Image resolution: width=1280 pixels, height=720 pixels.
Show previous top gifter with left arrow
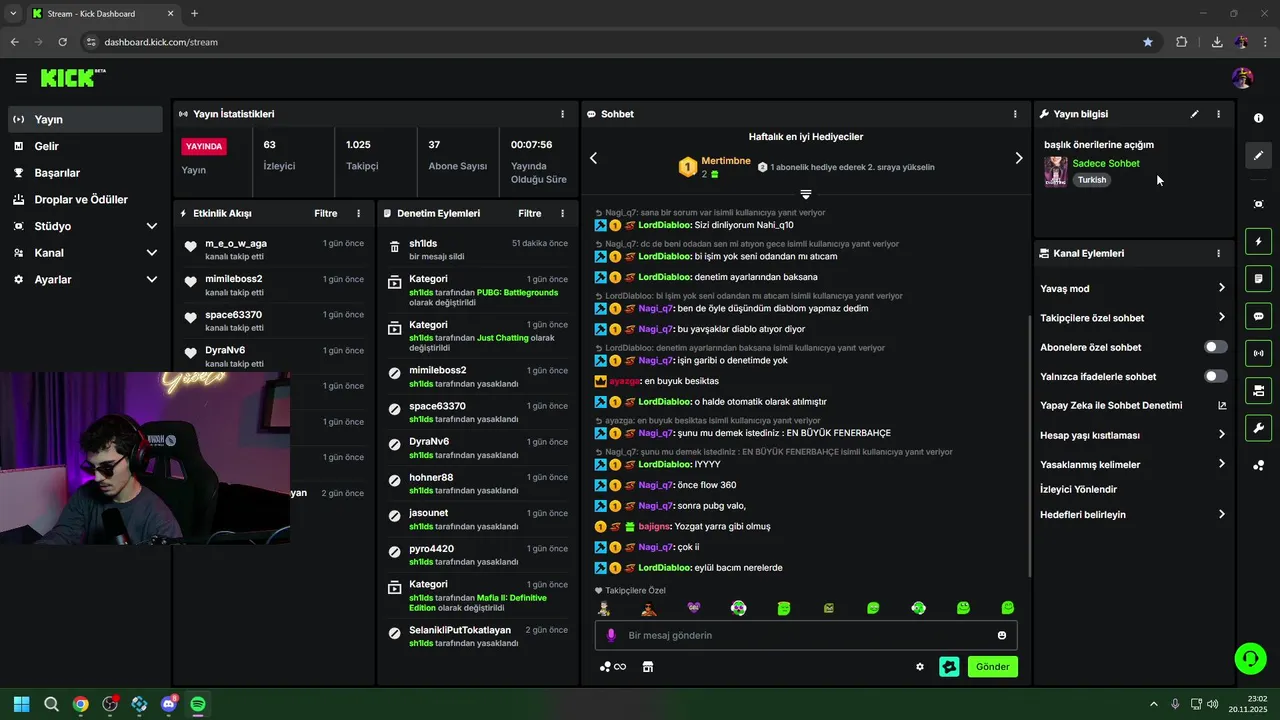[x=593, y=158]
